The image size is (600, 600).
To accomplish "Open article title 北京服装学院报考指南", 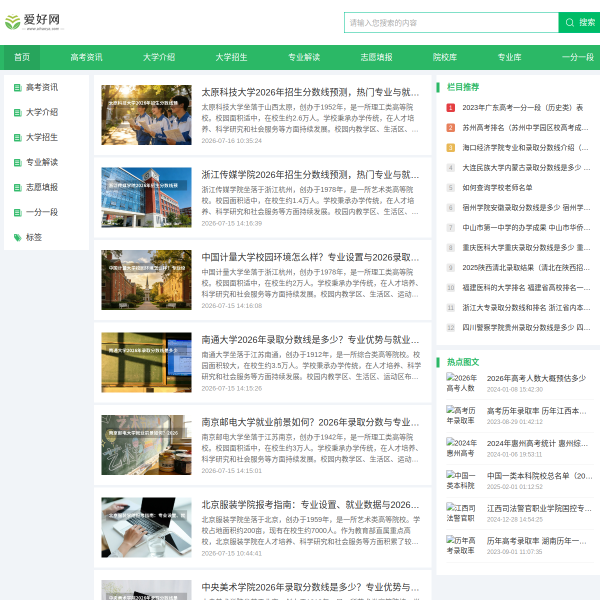I will pyautogui.click(x=310, y=505).
